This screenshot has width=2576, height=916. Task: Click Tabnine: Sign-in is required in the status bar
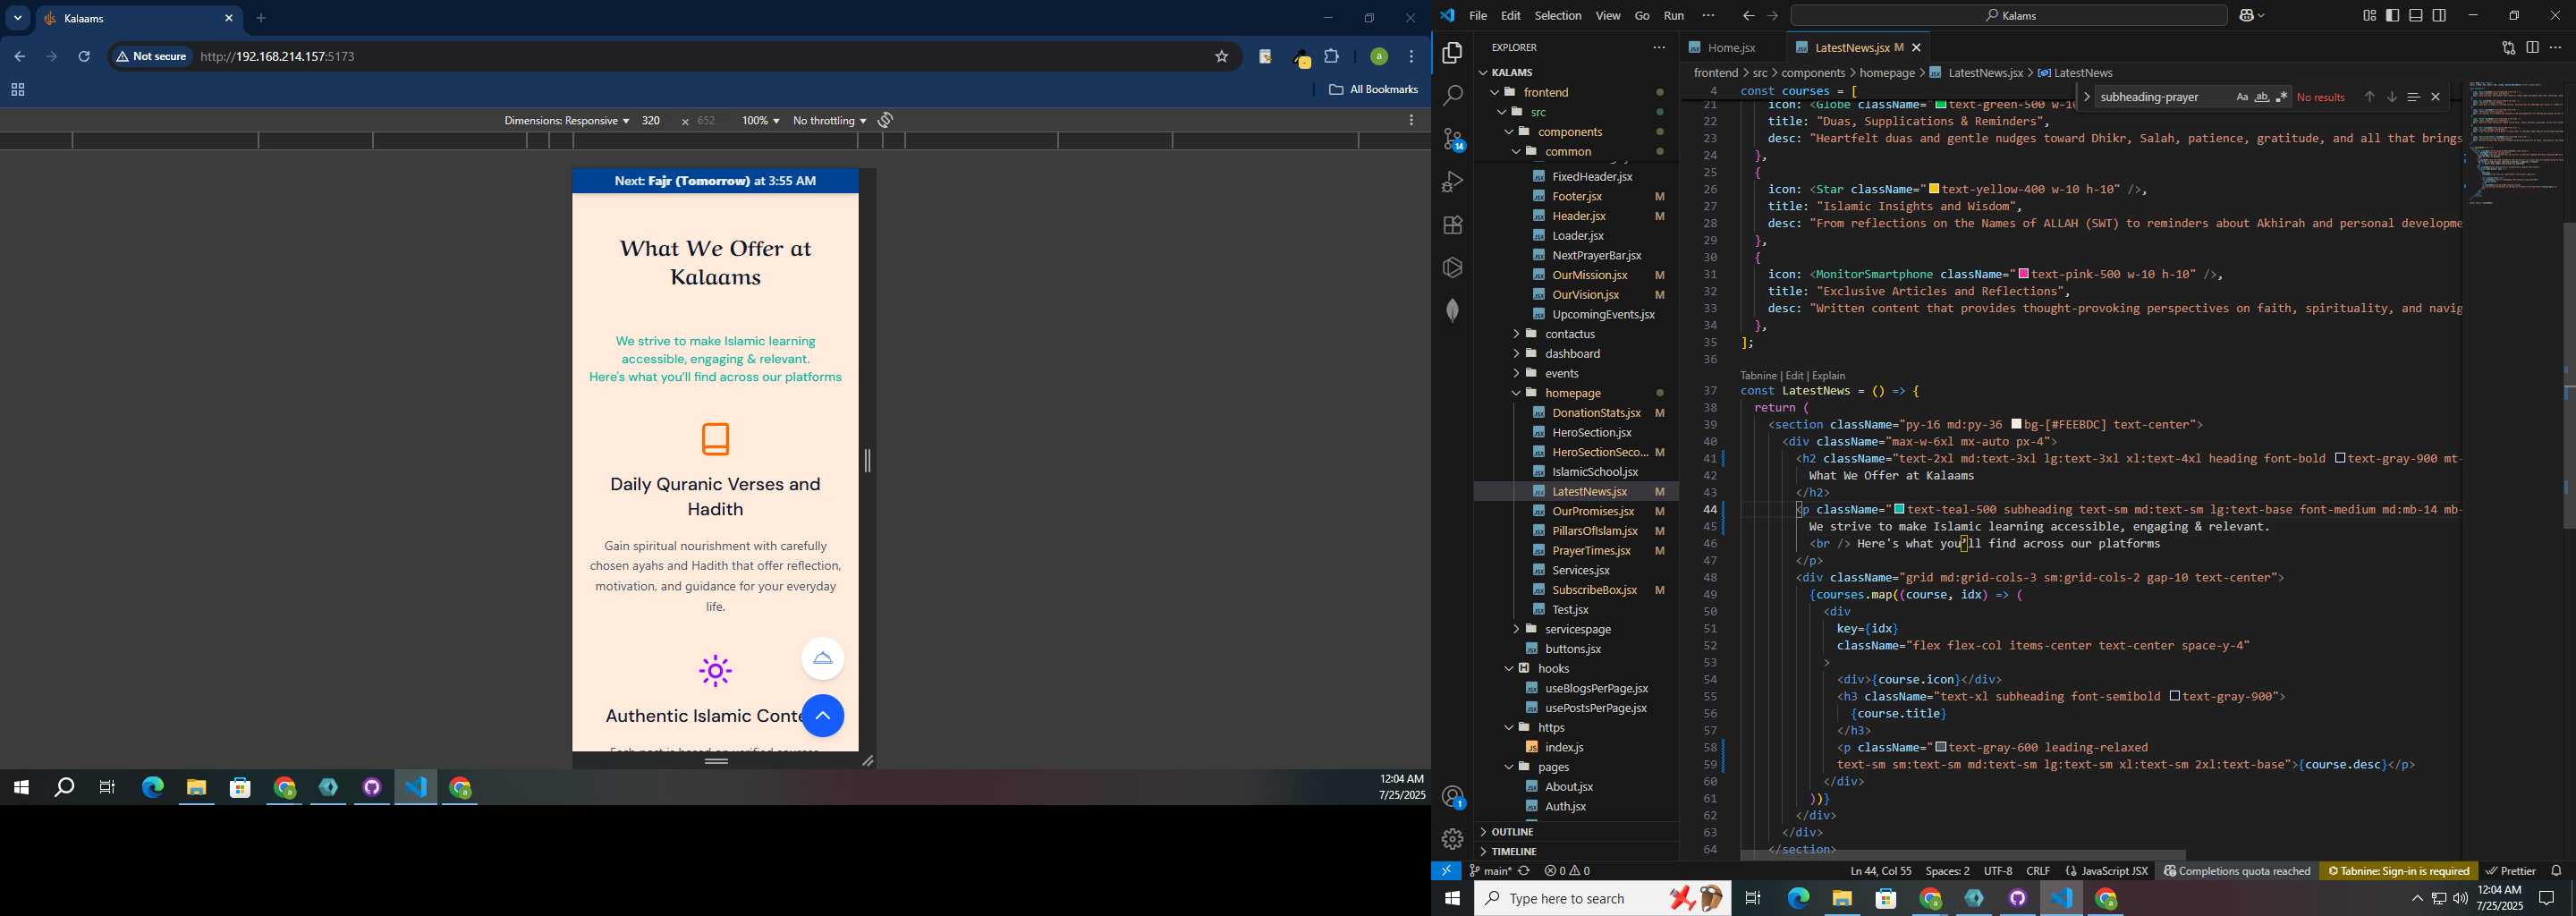coord(2398,871)
